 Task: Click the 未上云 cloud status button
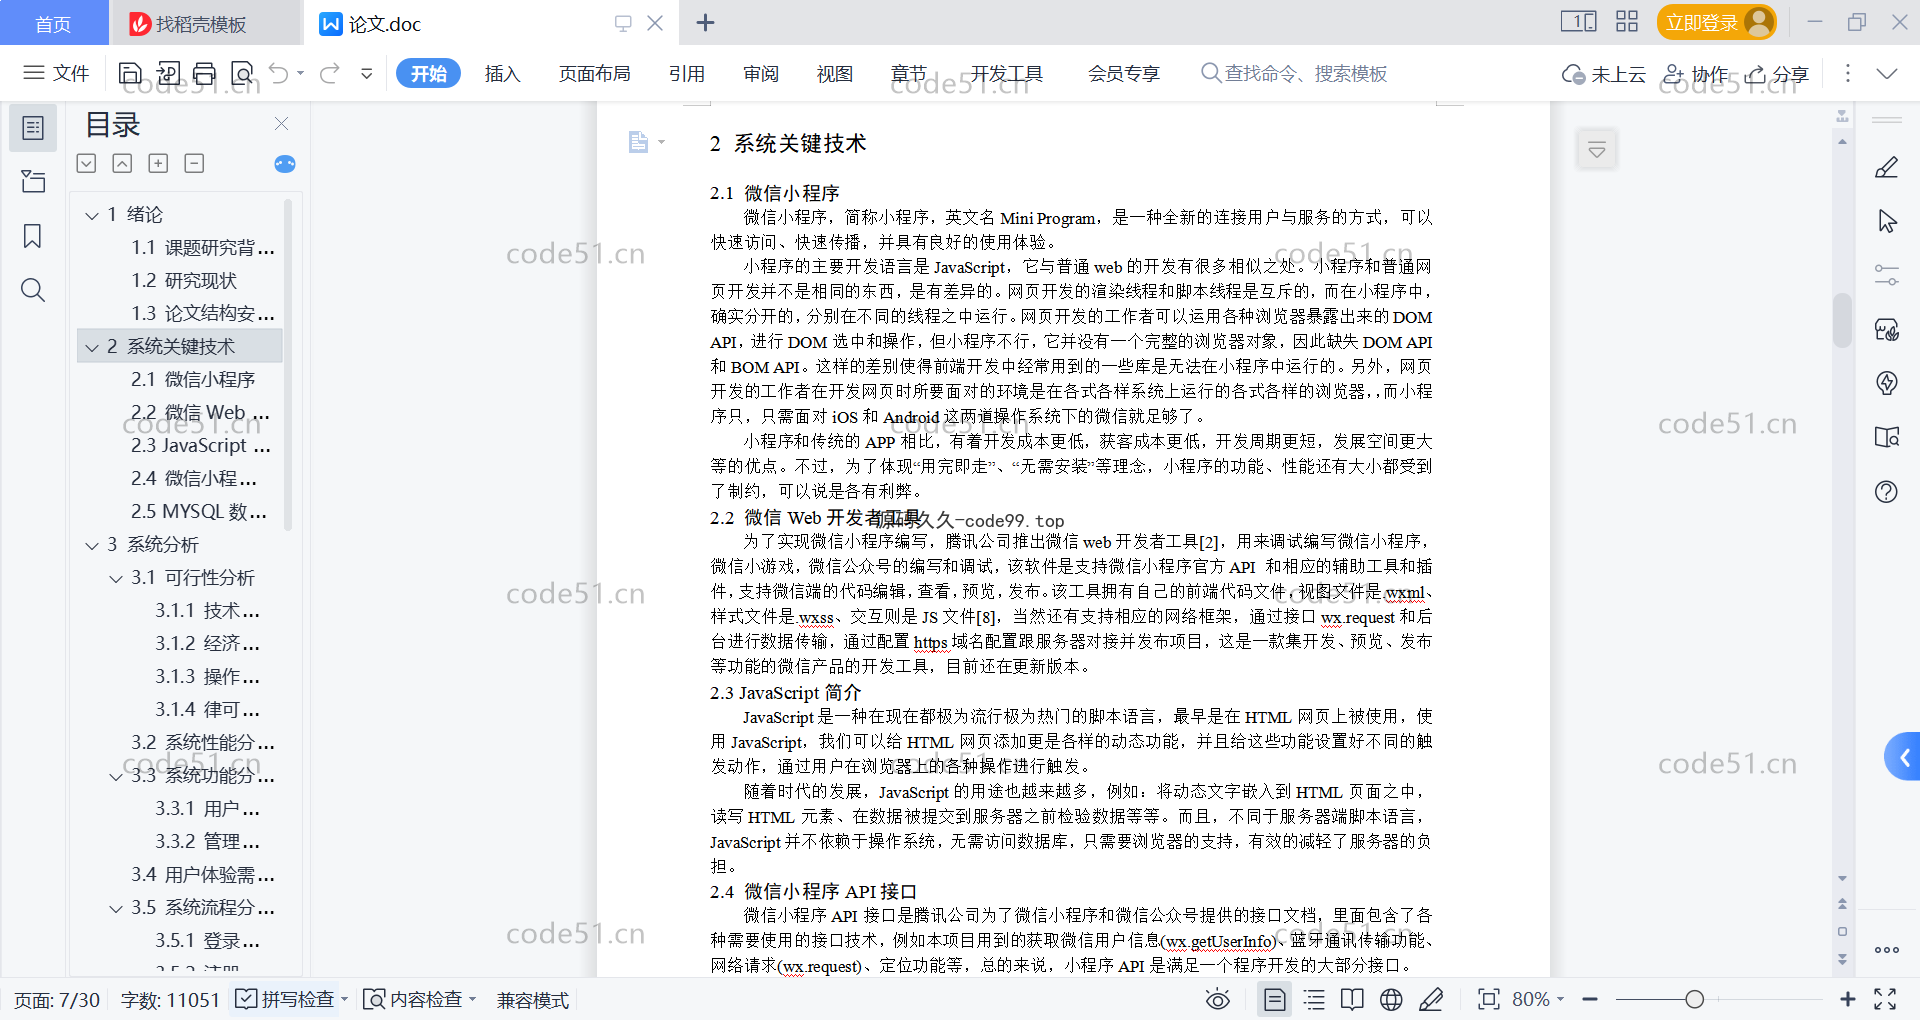[x=1604, y=73]
